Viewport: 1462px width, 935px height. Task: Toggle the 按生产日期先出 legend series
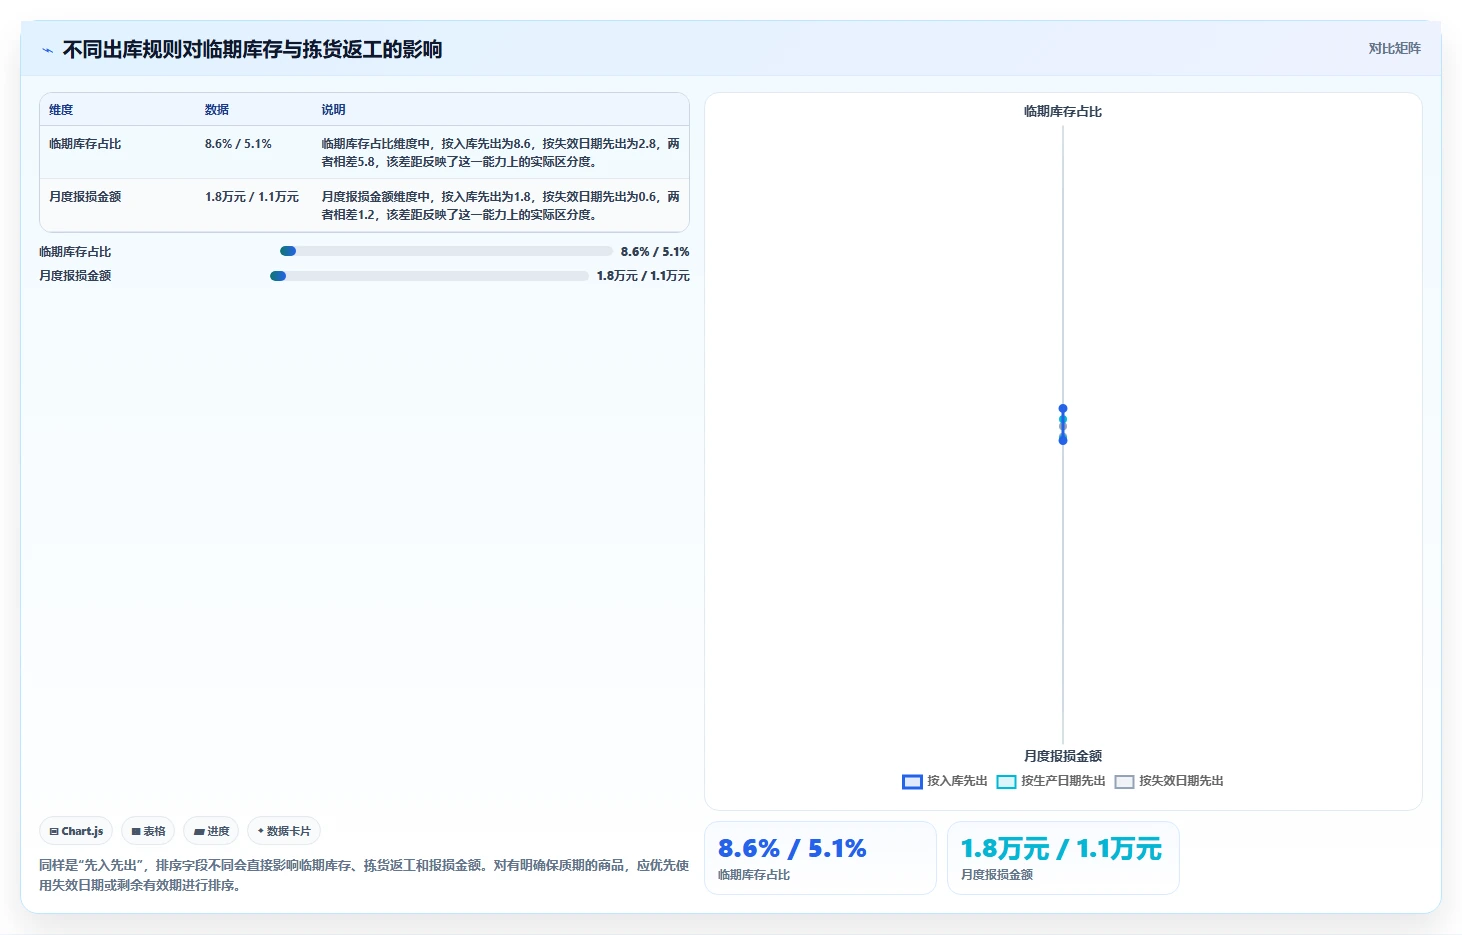1051,781
